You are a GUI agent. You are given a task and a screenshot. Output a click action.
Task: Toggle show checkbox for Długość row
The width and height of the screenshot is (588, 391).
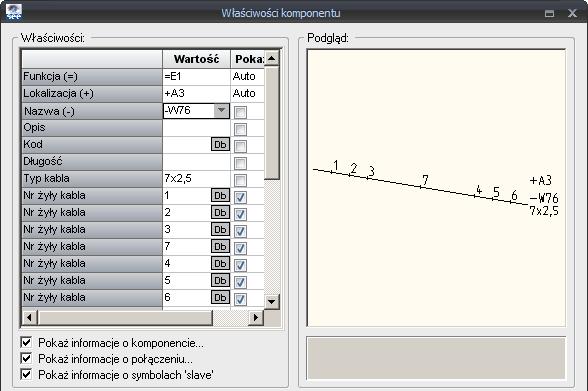(240, 163)
